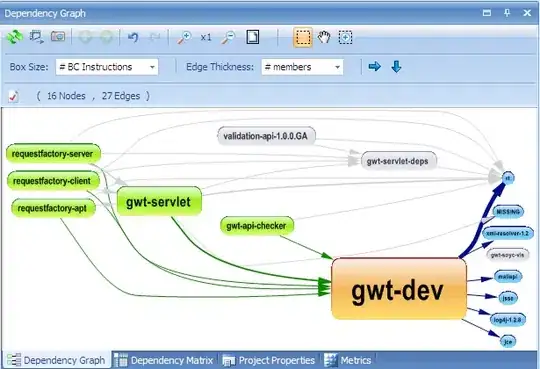This screenshot has width=540, height=369.
Task: Set layout direction with right arrow
Action: click(x=374, y=66)
